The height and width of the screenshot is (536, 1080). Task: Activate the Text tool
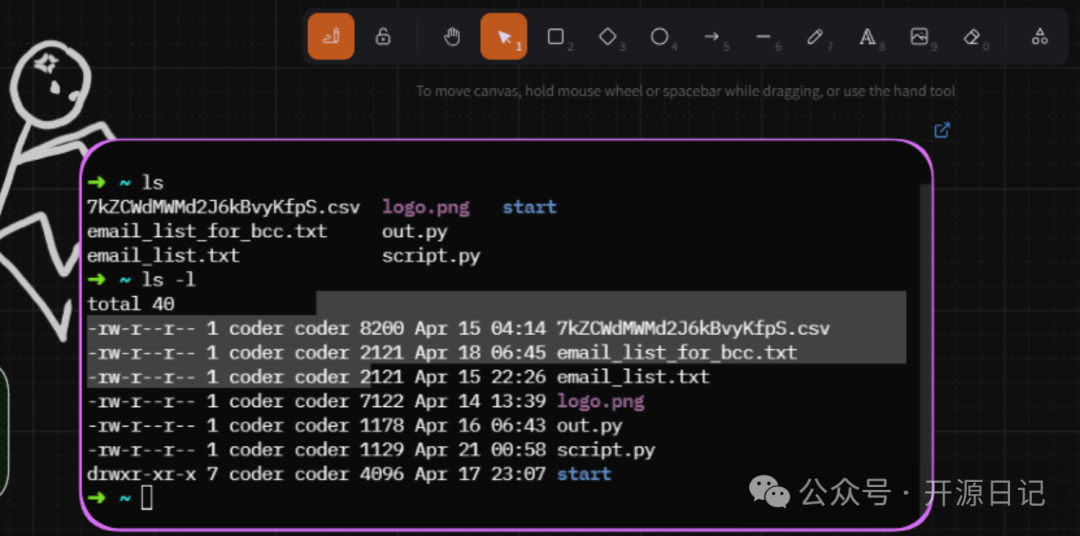click(868, 37)
